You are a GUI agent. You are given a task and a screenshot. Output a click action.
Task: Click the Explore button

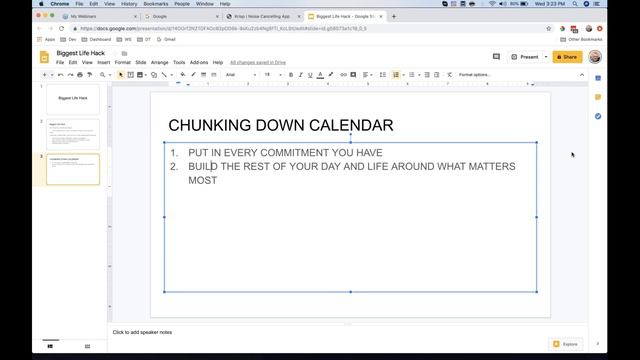click(566, 344)
